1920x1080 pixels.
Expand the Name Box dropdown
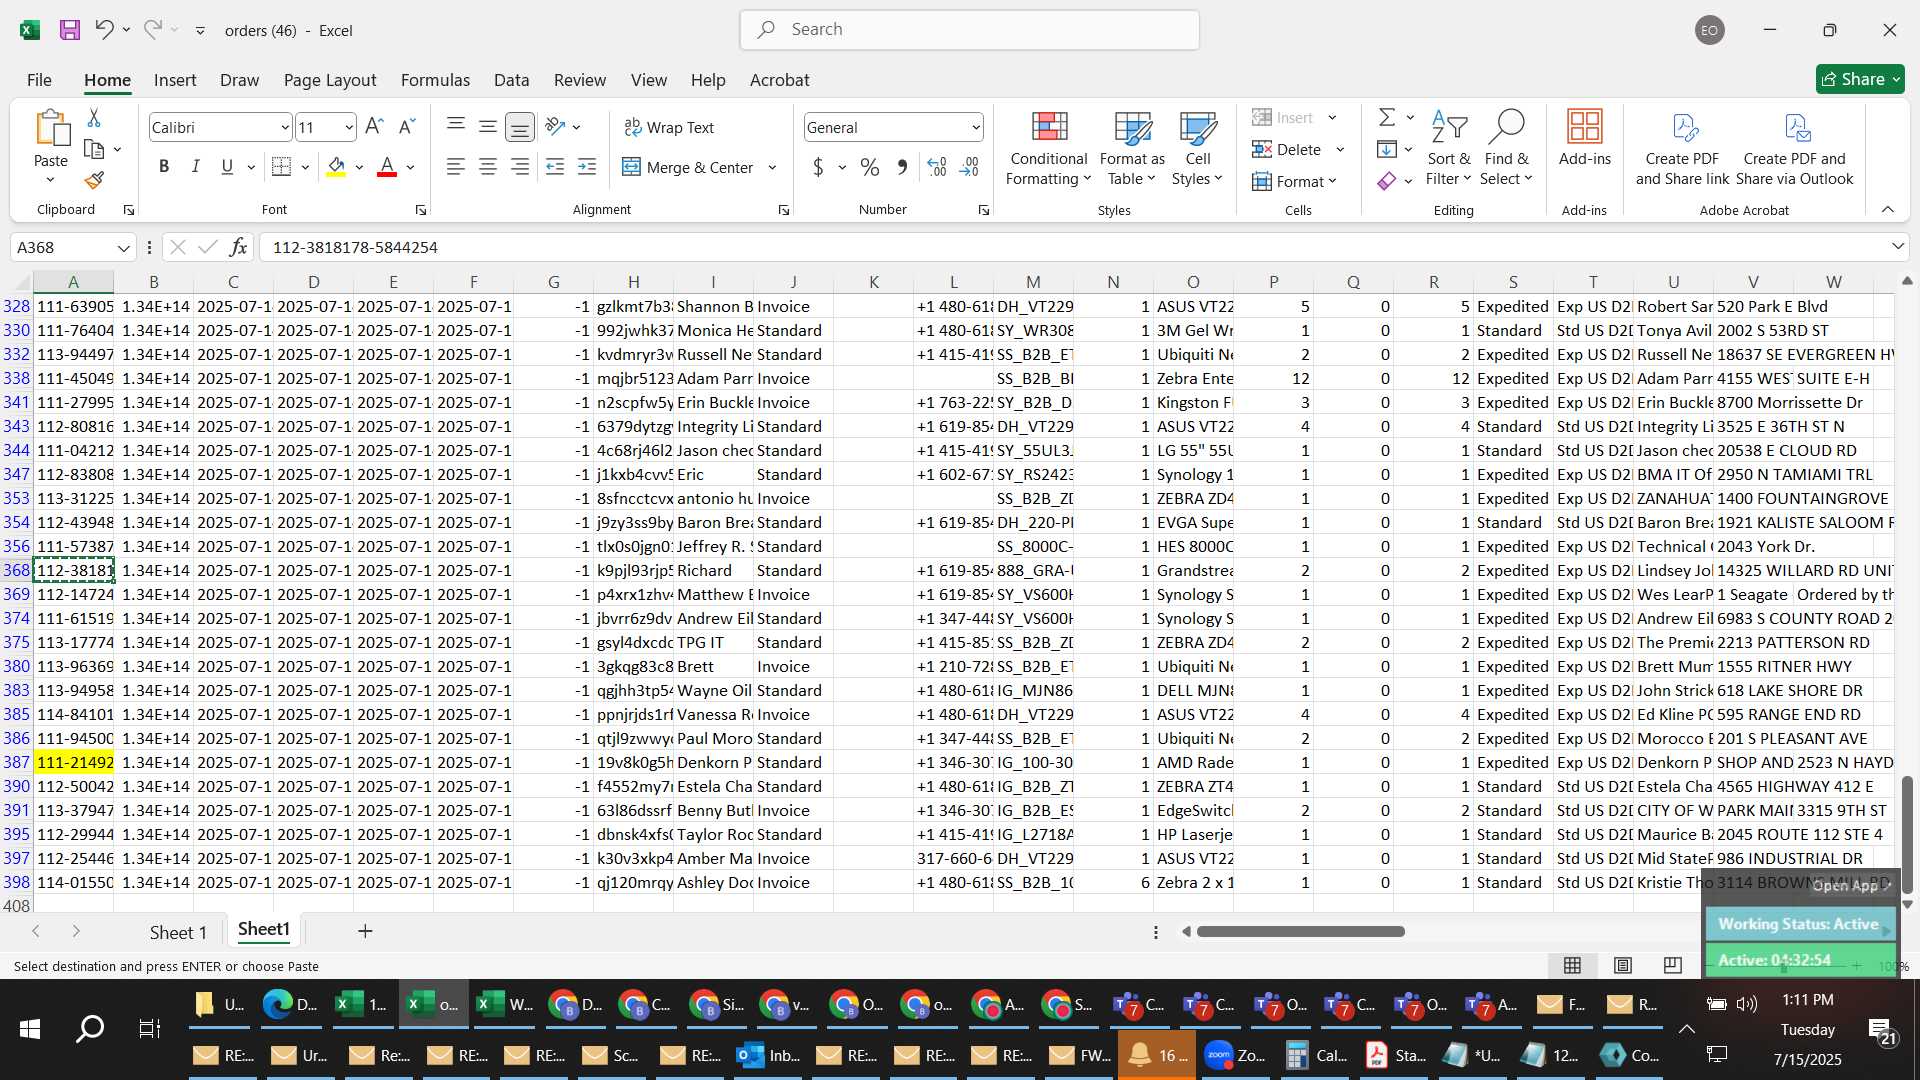coord(123,247)
